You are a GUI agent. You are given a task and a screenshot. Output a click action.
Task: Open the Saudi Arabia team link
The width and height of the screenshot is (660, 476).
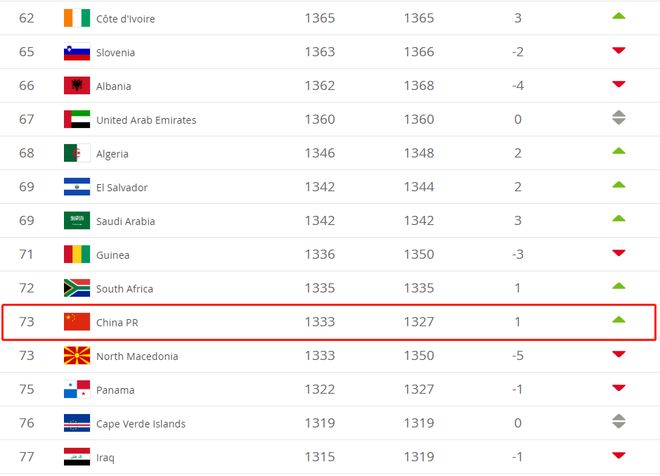tap(125, 221)
